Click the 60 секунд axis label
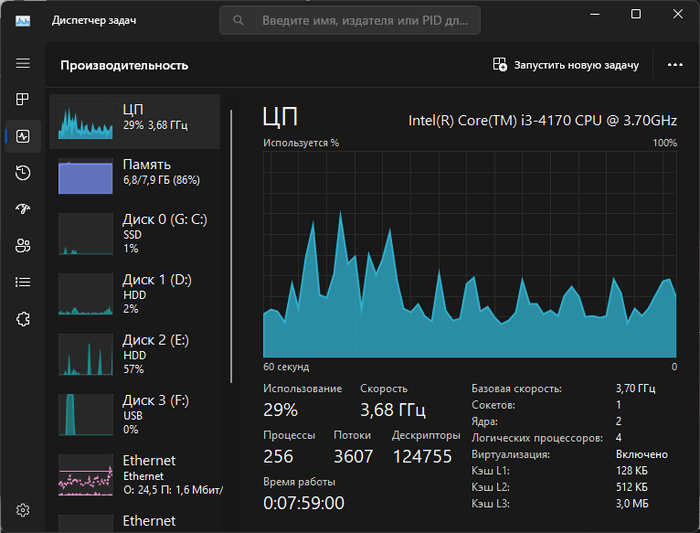This screenshot has height=533, width=700. (286, 367)
